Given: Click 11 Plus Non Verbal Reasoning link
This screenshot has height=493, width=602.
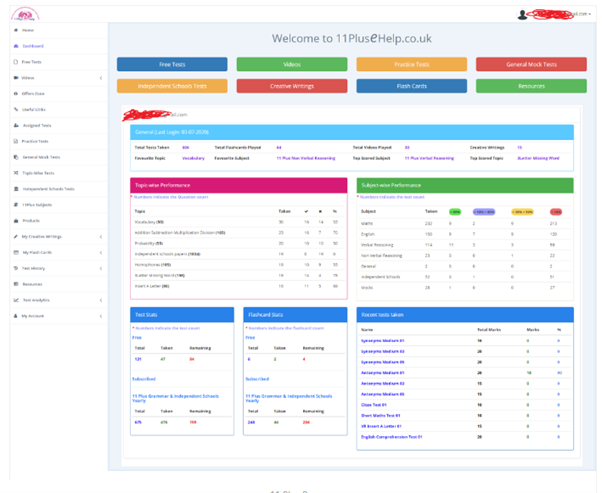Looking at the screenshot, I should [306, 158].
